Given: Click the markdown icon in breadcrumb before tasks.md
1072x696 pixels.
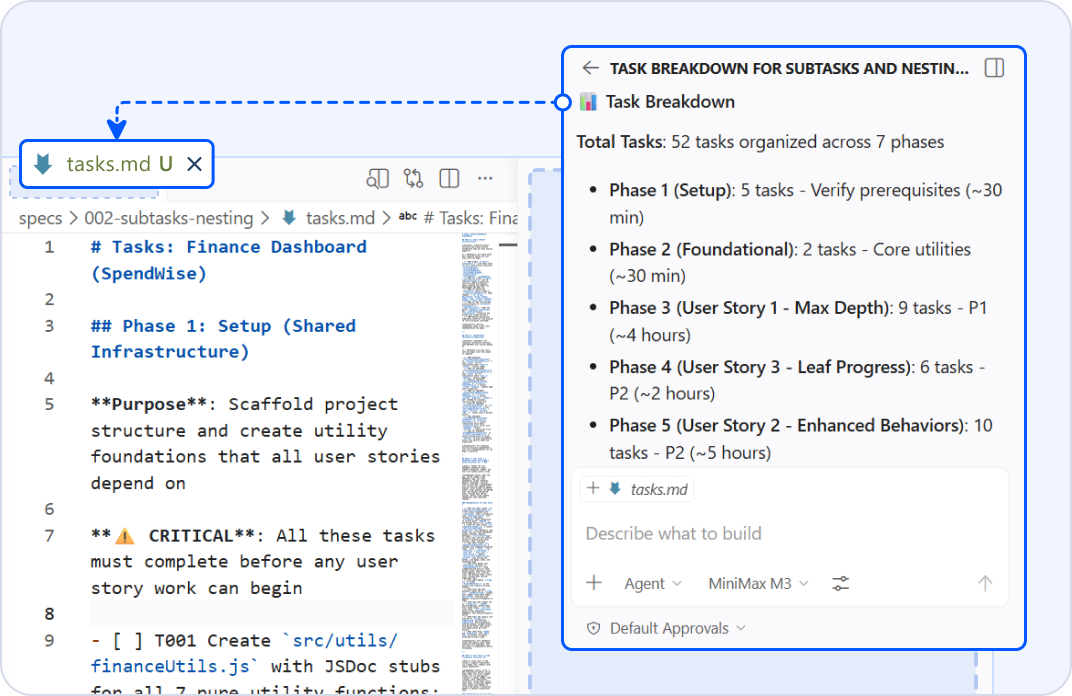Looking at the screenshot, I should pos(289,217).
